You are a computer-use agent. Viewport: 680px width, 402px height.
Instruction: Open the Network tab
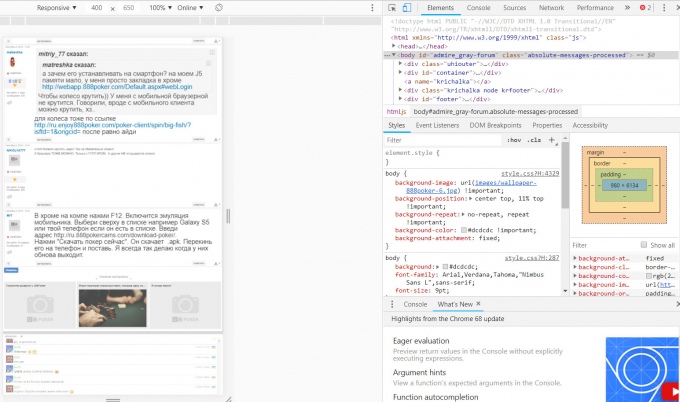coord(551,8)
